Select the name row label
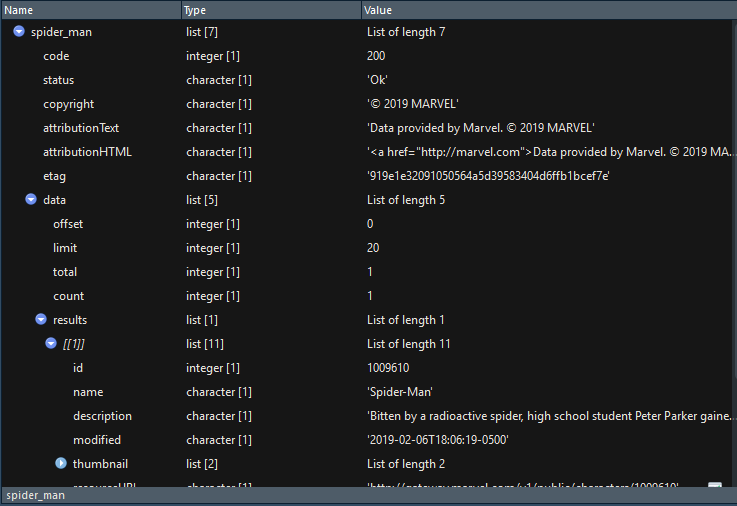 click(x=88, y=392)
